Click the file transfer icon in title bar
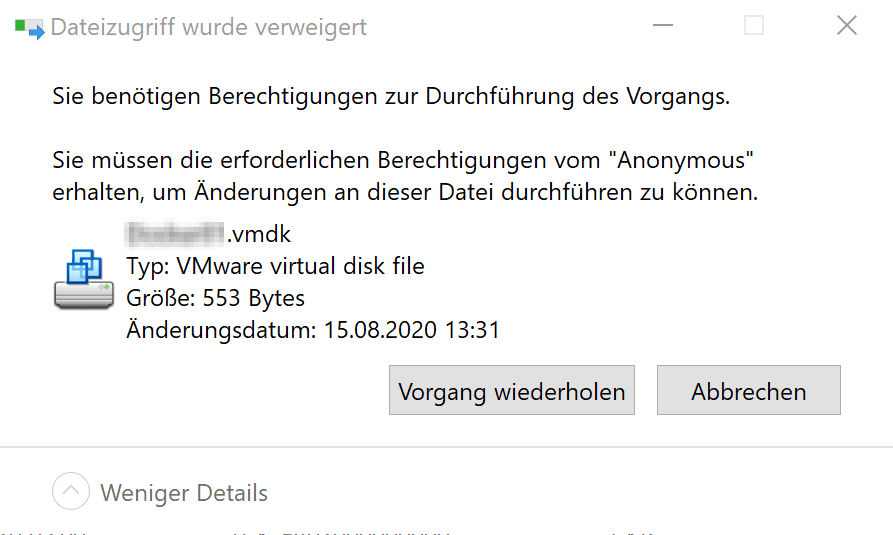The height and width of the screenshot is (535, 893). pos(29,27)
